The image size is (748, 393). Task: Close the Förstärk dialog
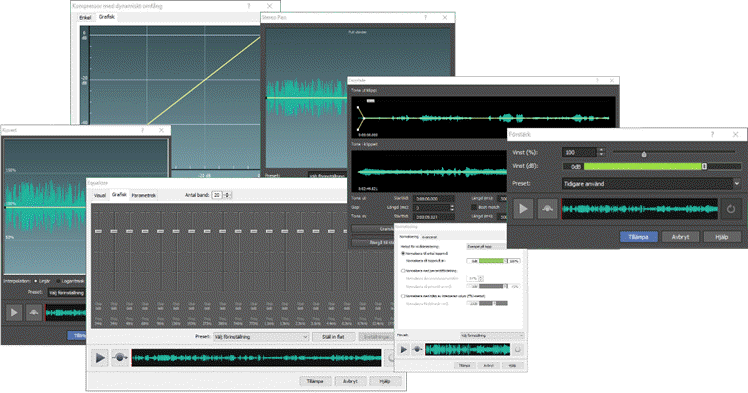(x=736, y=134)
